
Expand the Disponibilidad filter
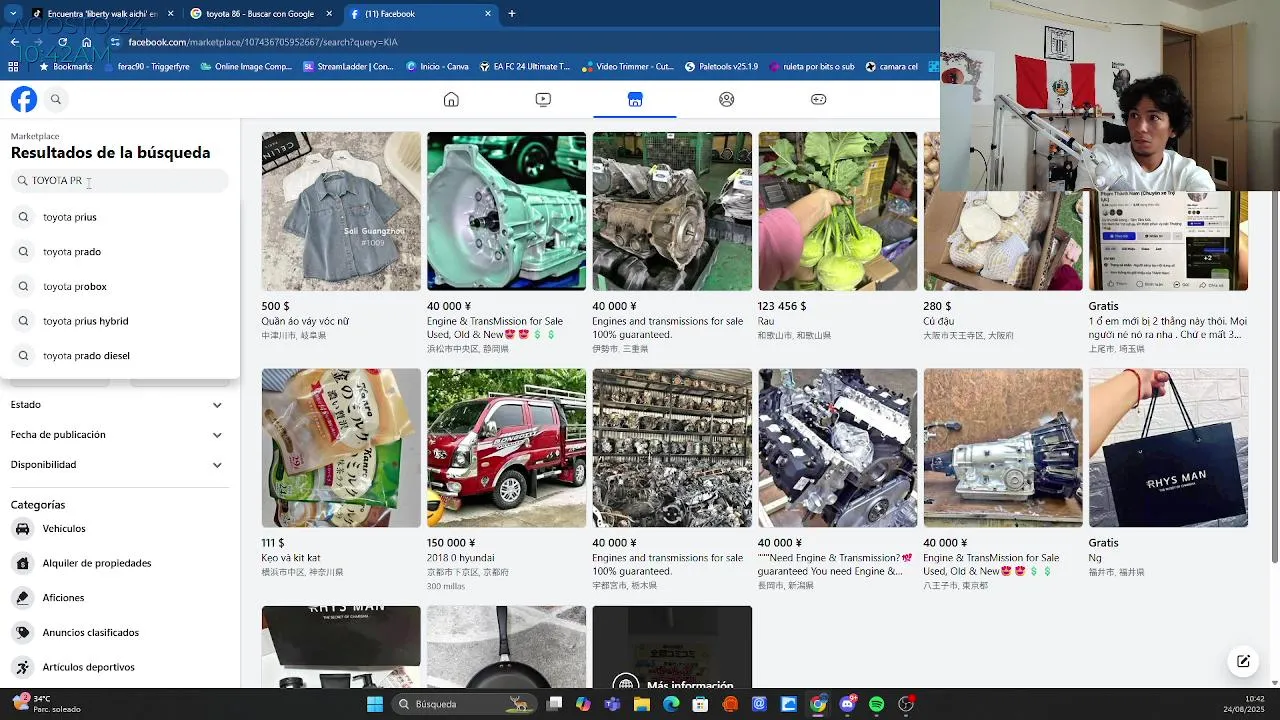(120, 465)
